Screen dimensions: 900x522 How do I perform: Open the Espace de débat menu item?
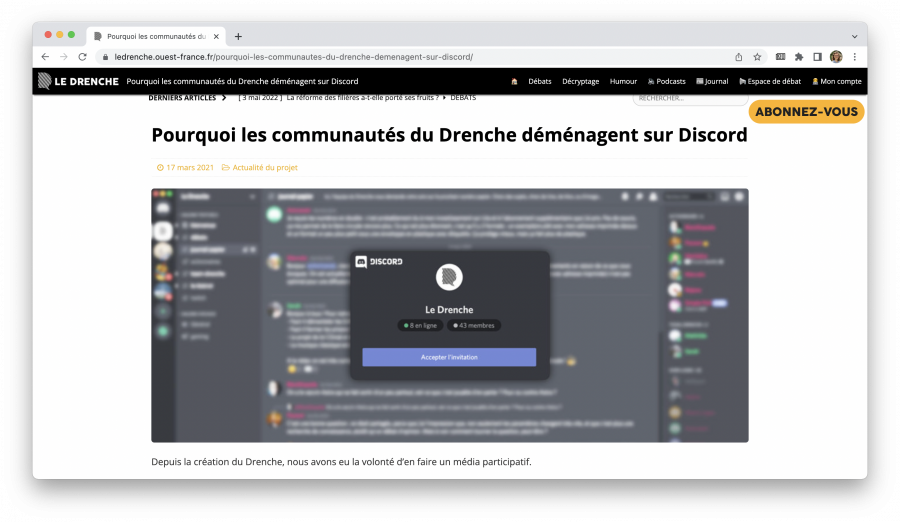click(x=770, y=82)
